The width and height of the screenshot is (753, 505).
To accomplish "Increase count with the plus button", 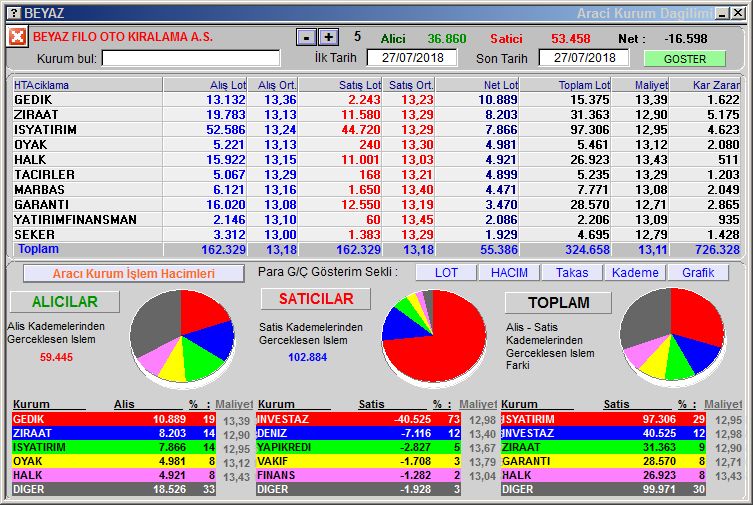I will point(329,37).
